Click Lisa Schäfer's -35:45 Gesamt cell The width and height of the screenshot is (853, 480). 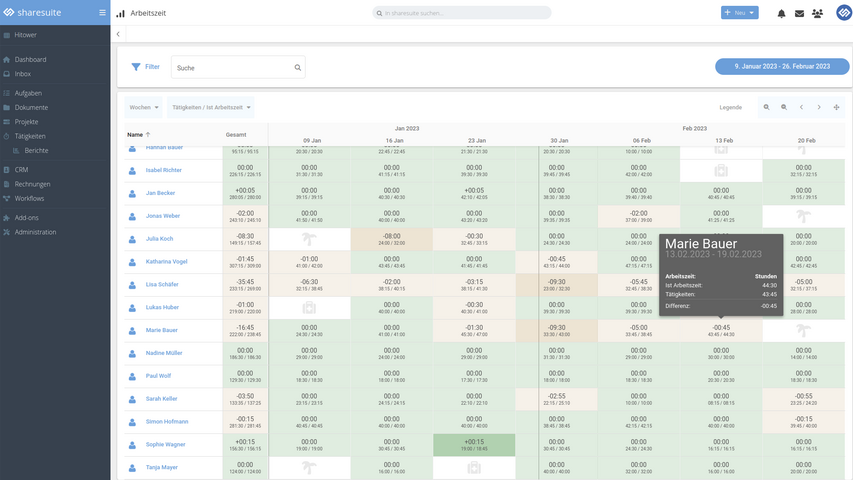tap(245, 285)
